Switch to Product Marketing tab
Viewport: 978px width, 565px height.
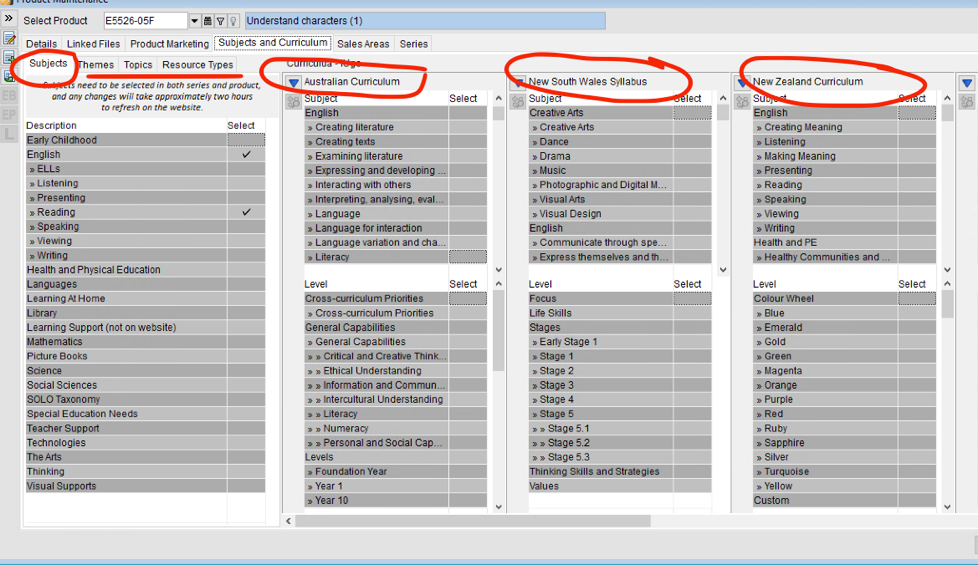pos(169,44)
